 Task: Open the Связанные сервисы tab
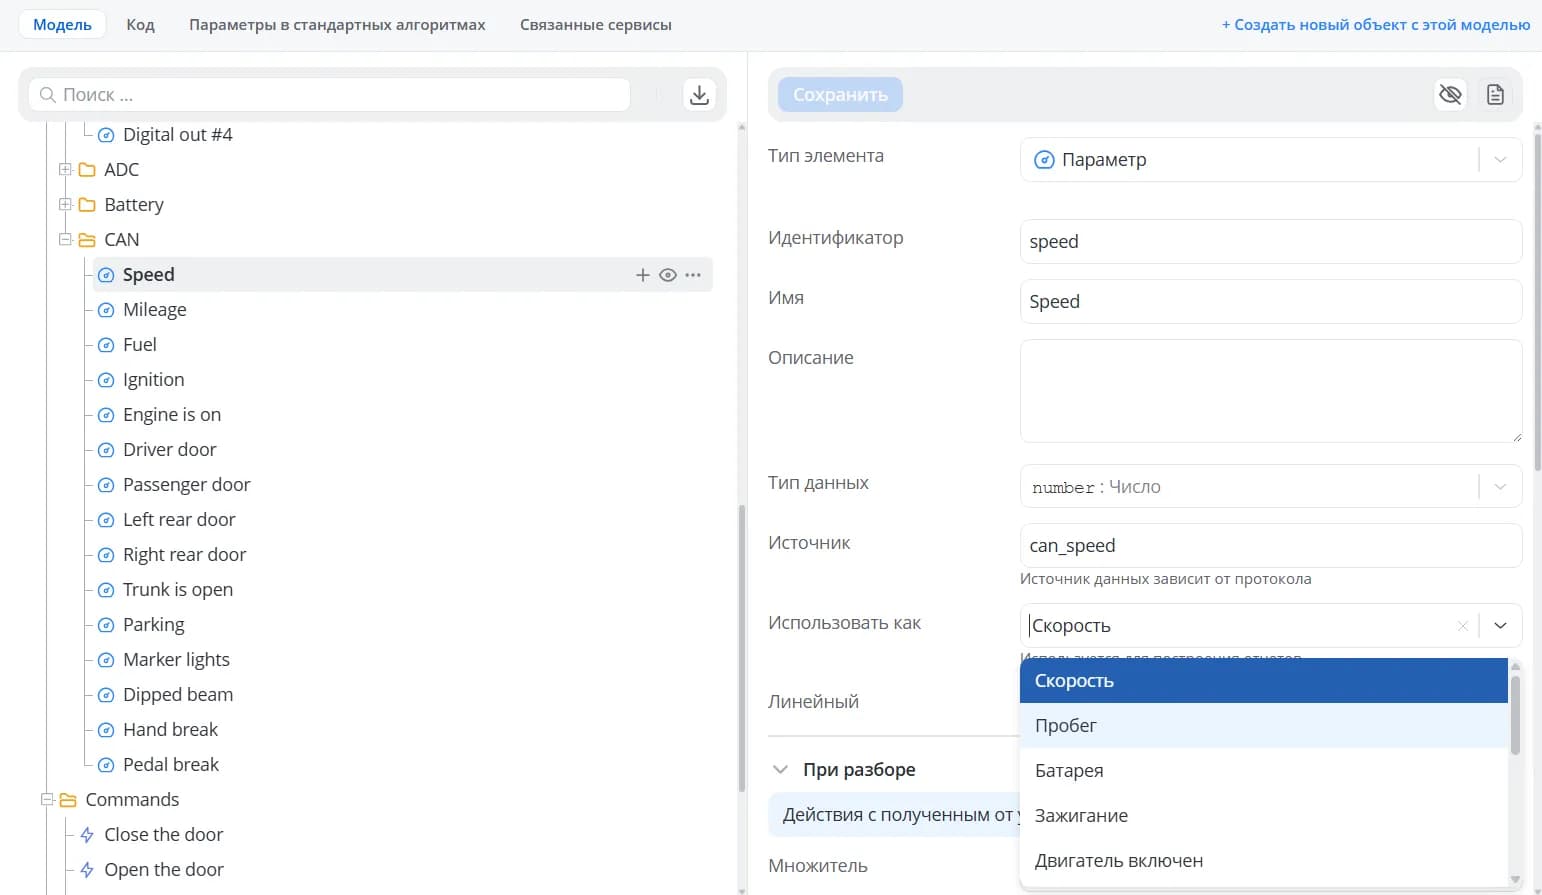596,25
